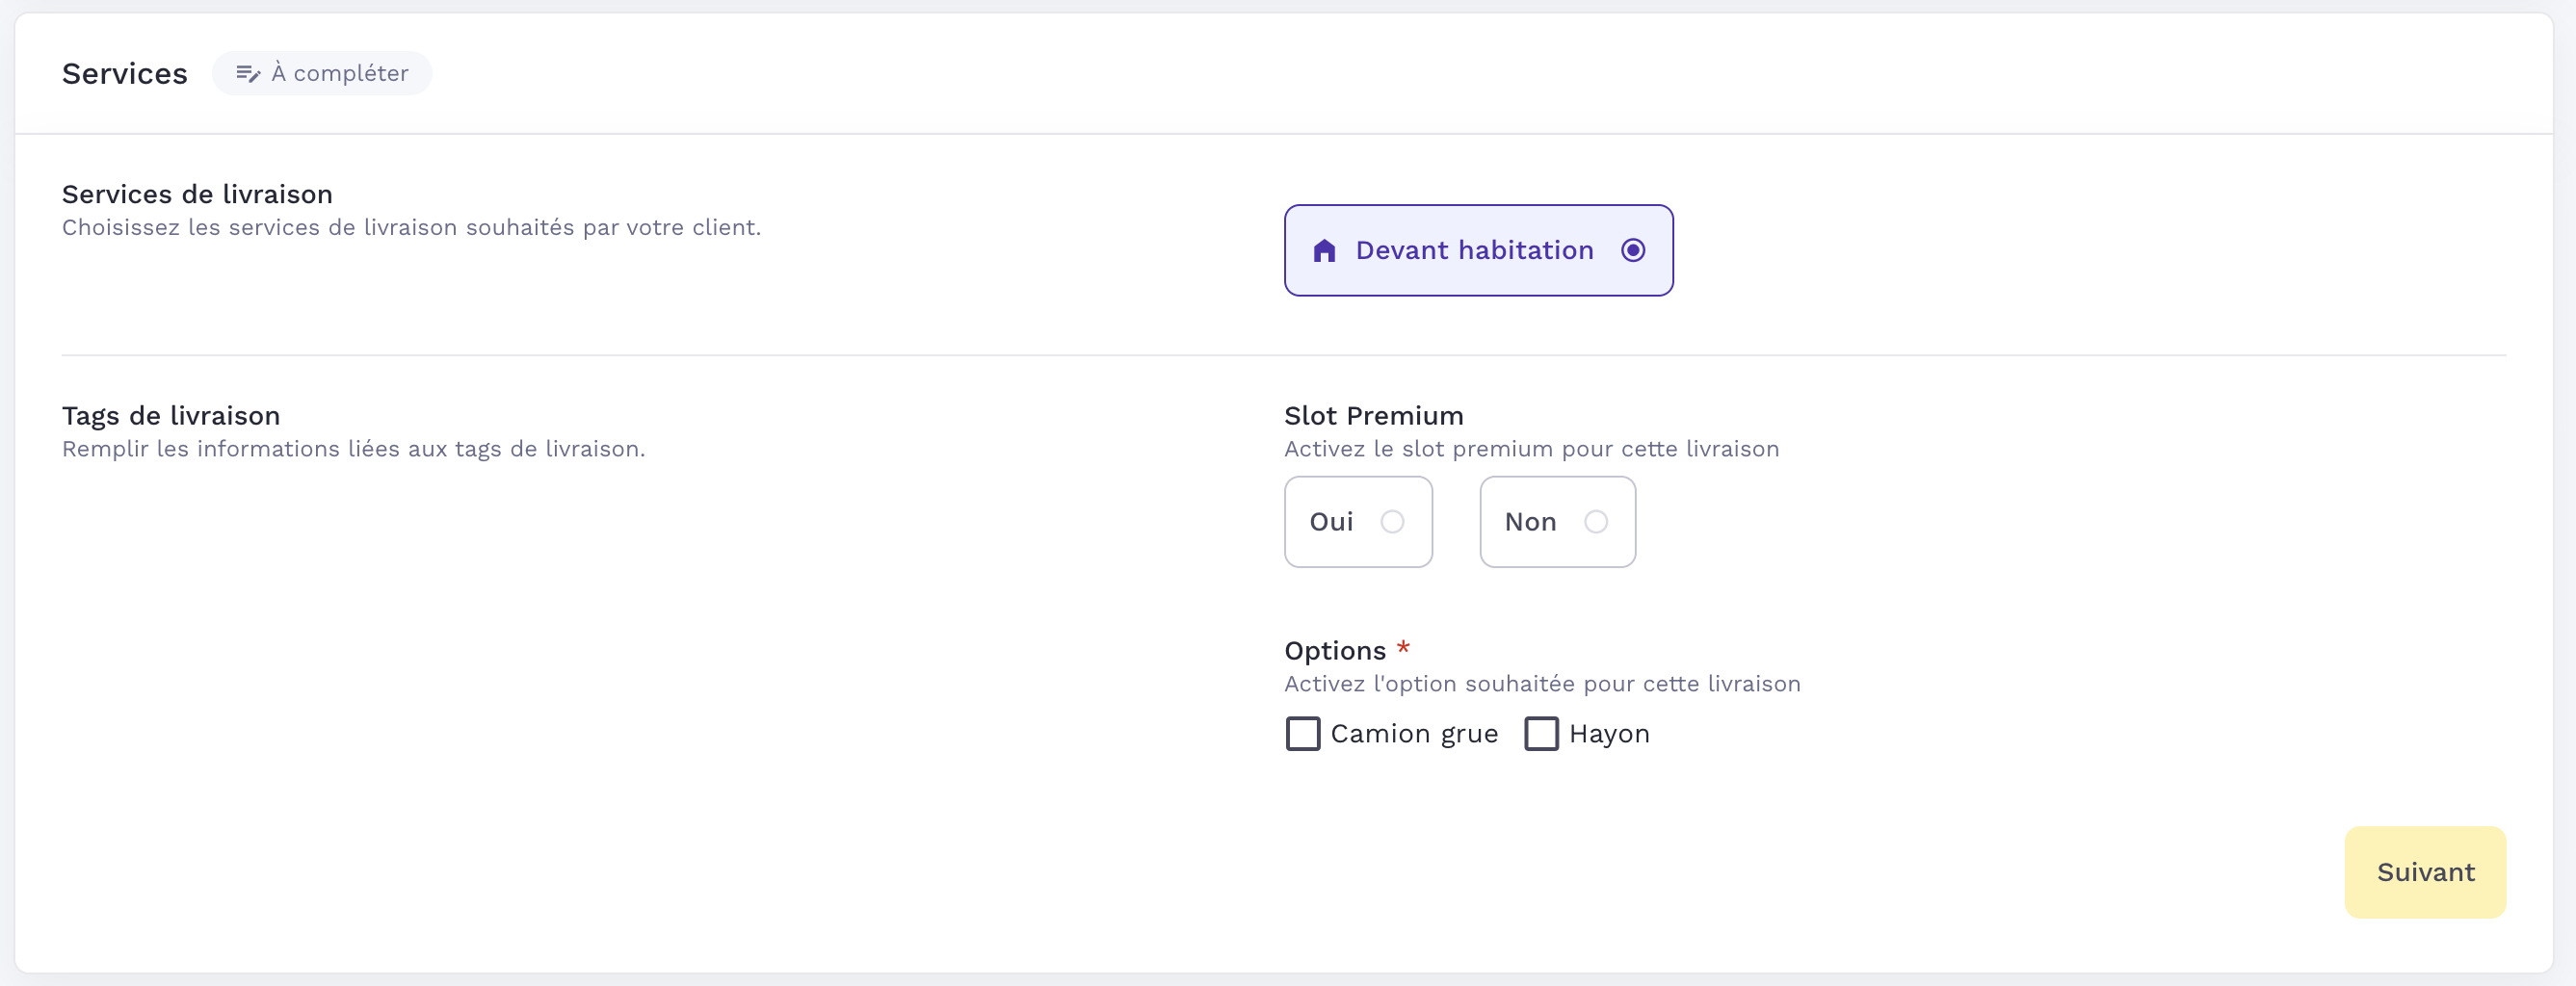
Task: Click the Devant habitation label text
Action: coord(1474,250)
